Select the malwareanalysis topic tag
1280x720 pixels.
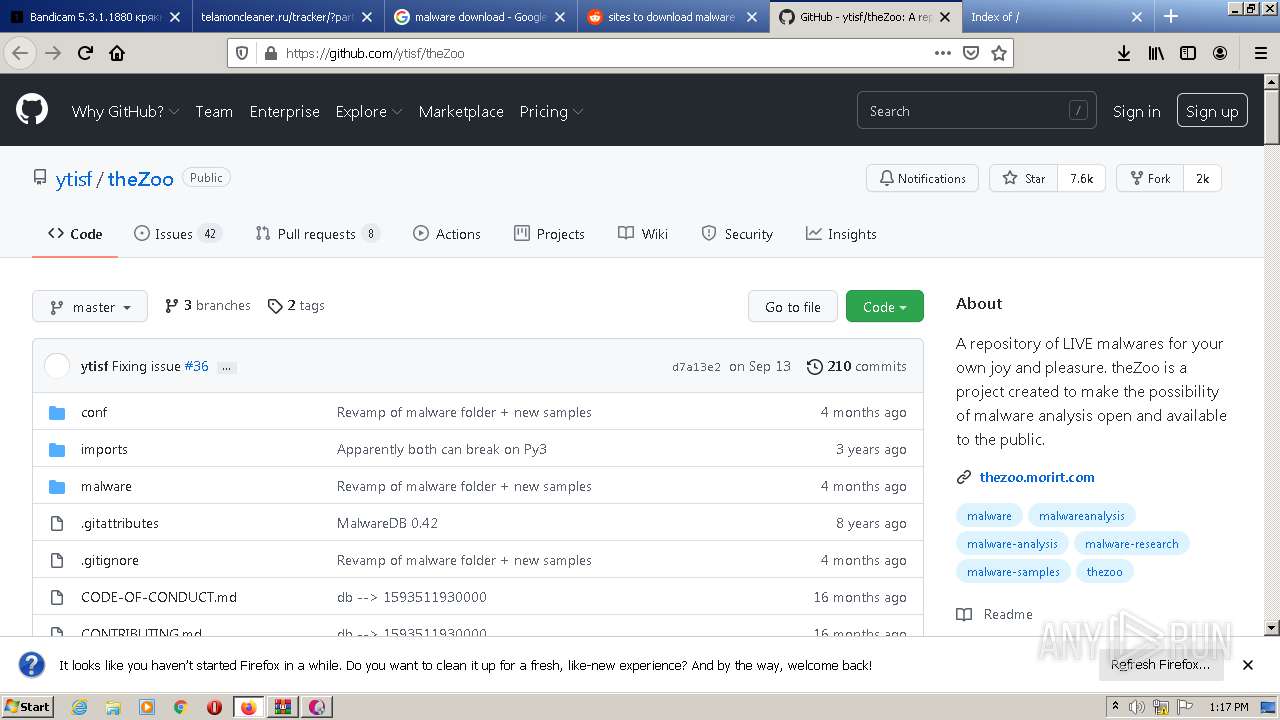(x=1081, y=516)
